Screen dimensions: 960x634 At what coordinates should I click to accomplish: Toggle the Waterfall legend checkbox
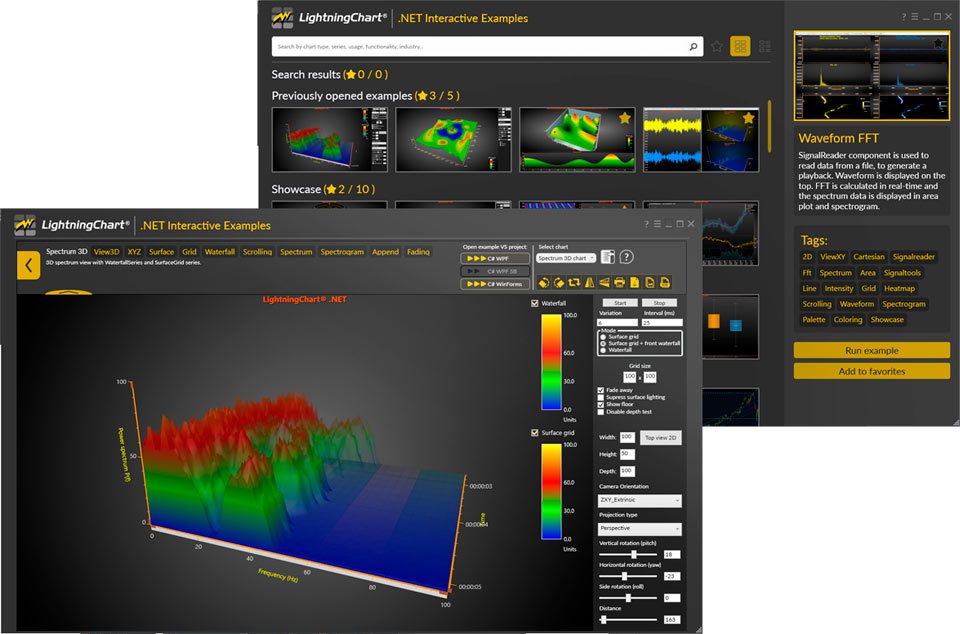(x=534, y=303)
